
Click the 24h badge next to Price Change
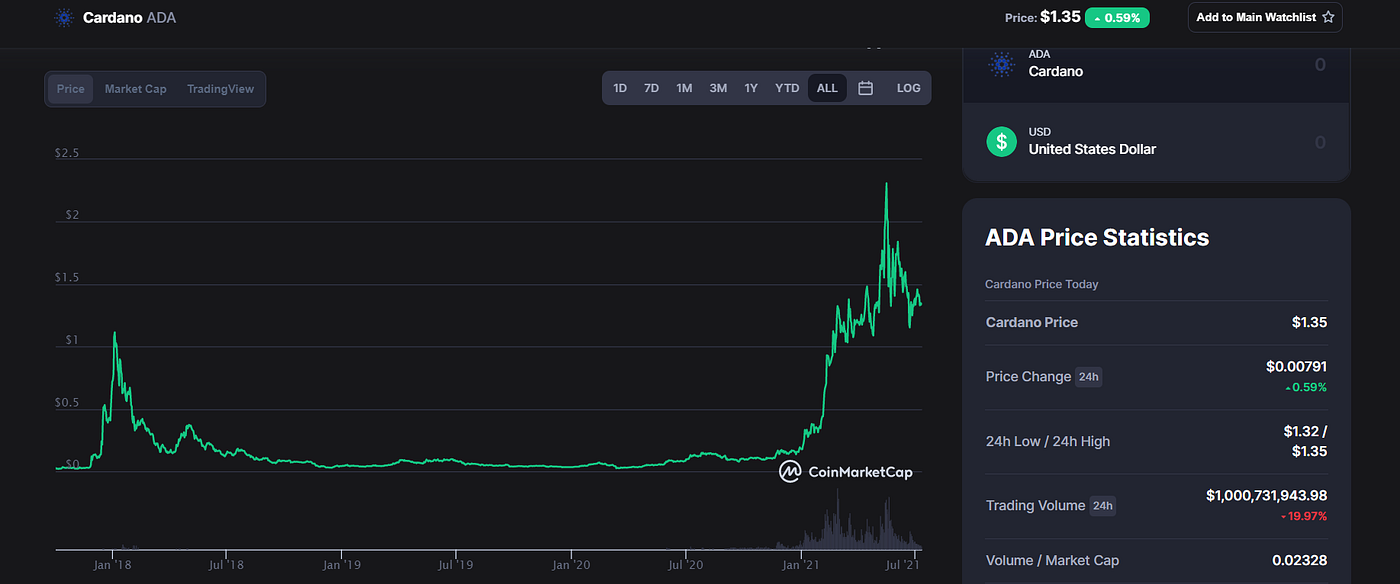coord(1088,377)
